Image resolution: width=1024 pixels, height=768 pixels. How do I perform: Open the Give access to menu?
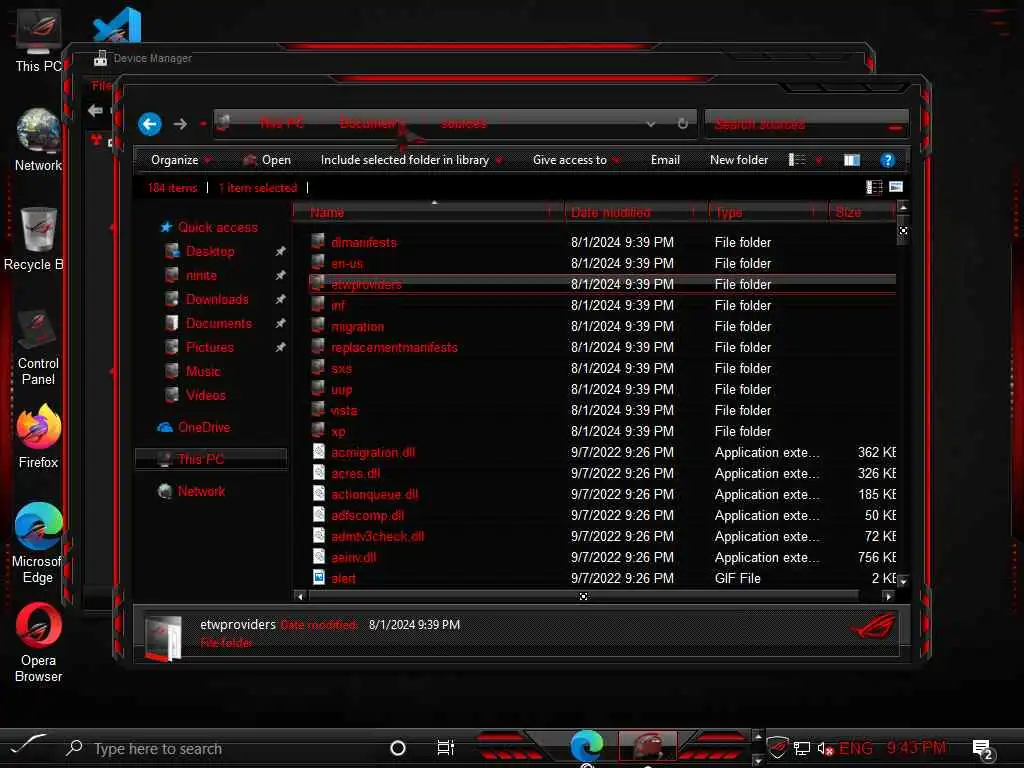pos(576,160)
